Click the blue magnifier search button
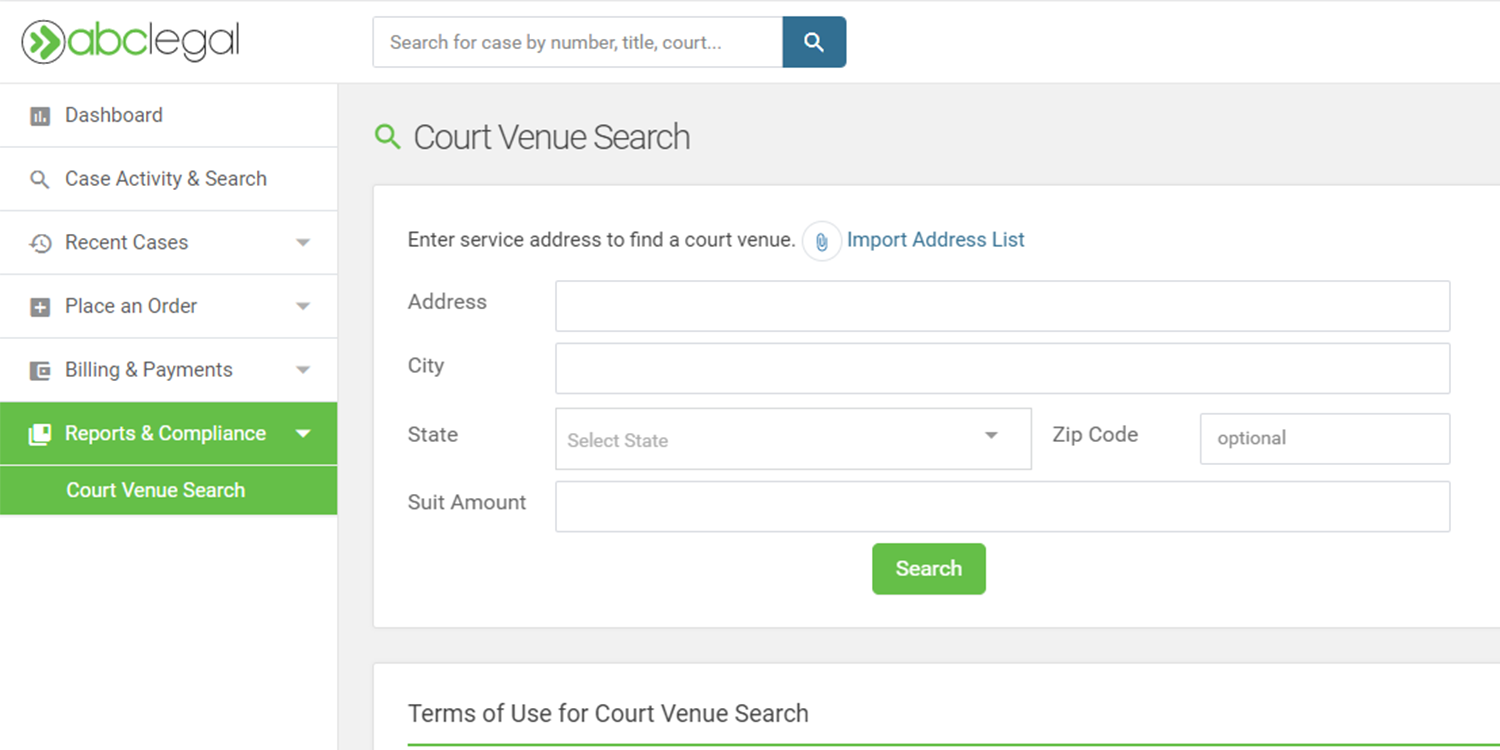Screen dimensions: 1500x750 tap(814, 42)
